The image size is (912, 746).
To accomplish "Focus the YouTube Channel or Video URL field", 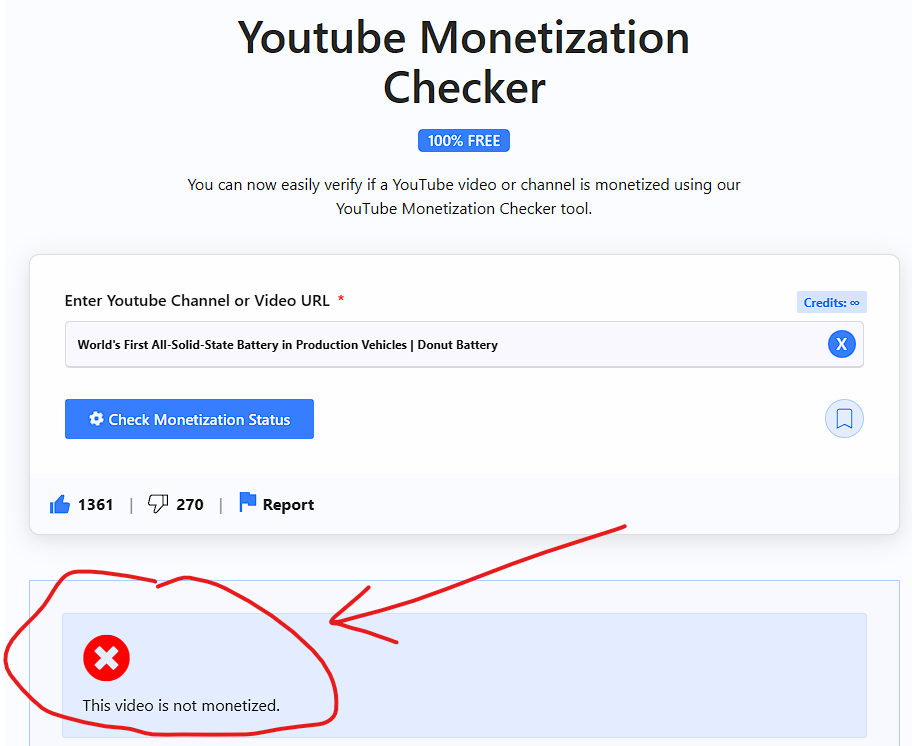I will (x=464, y=344).
